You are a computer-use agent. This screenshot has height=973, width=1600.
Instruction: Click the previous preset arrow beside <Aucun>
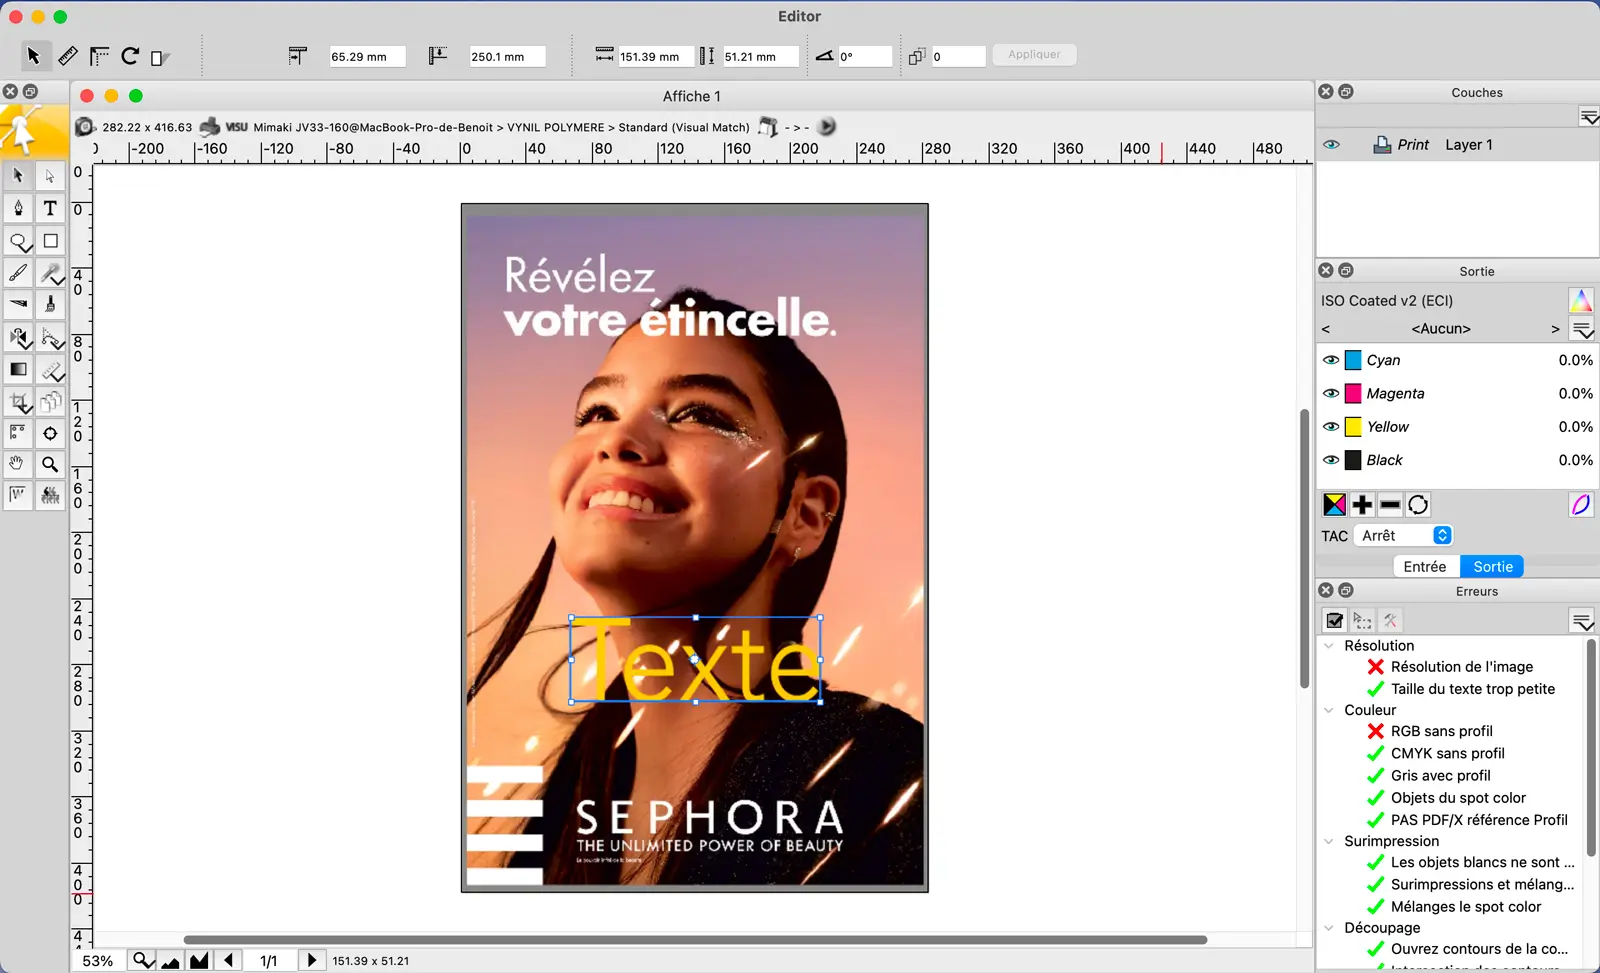(x=1326, y=329)
